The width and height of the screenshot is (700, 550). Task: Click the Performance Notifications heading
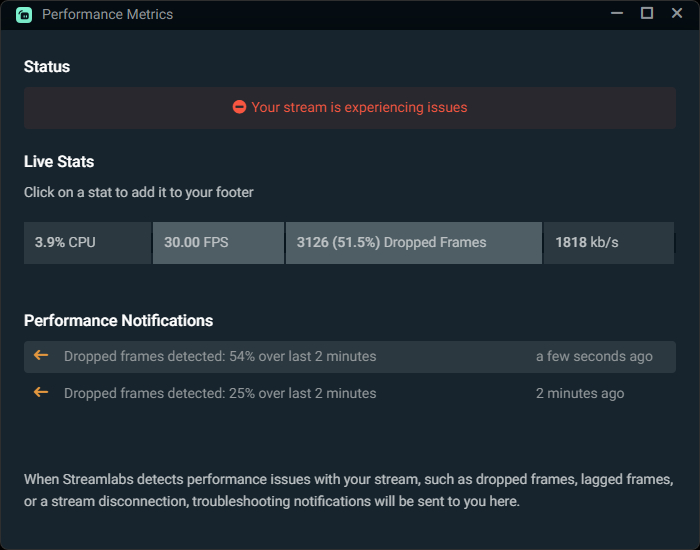[x=118, y=321]
